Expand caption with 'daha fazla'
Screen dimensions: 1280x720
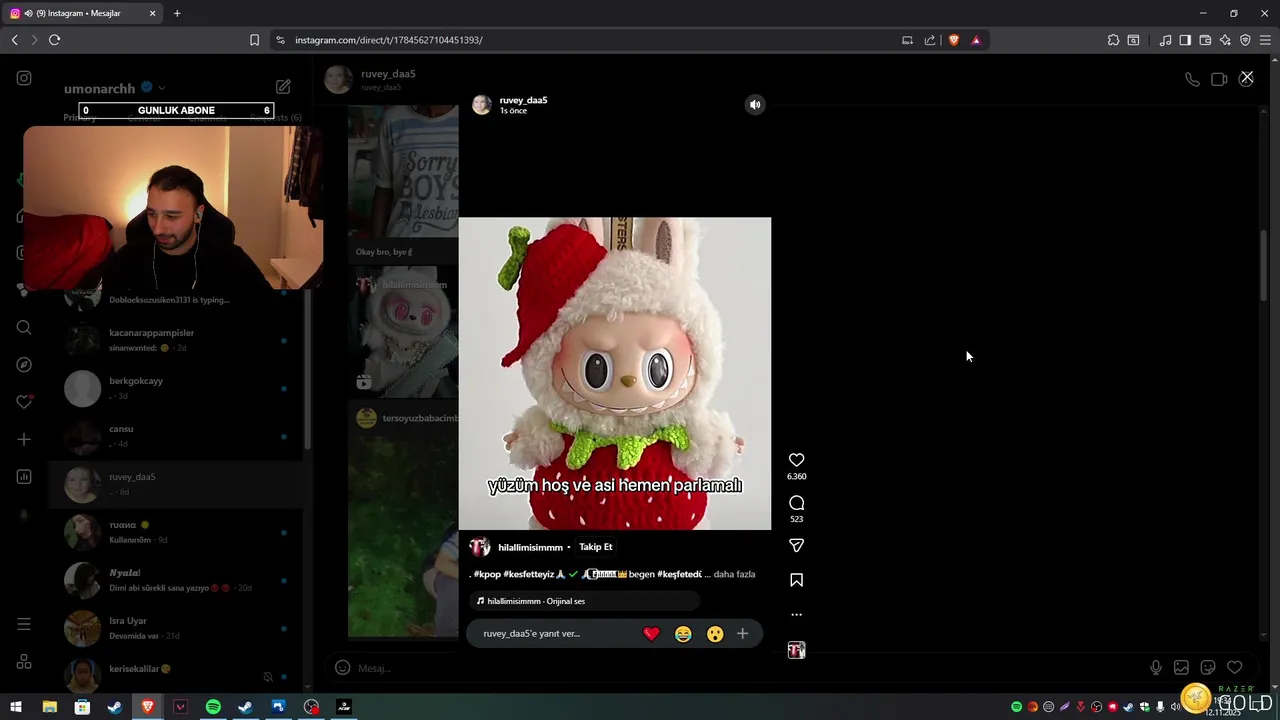pos(735,574)
